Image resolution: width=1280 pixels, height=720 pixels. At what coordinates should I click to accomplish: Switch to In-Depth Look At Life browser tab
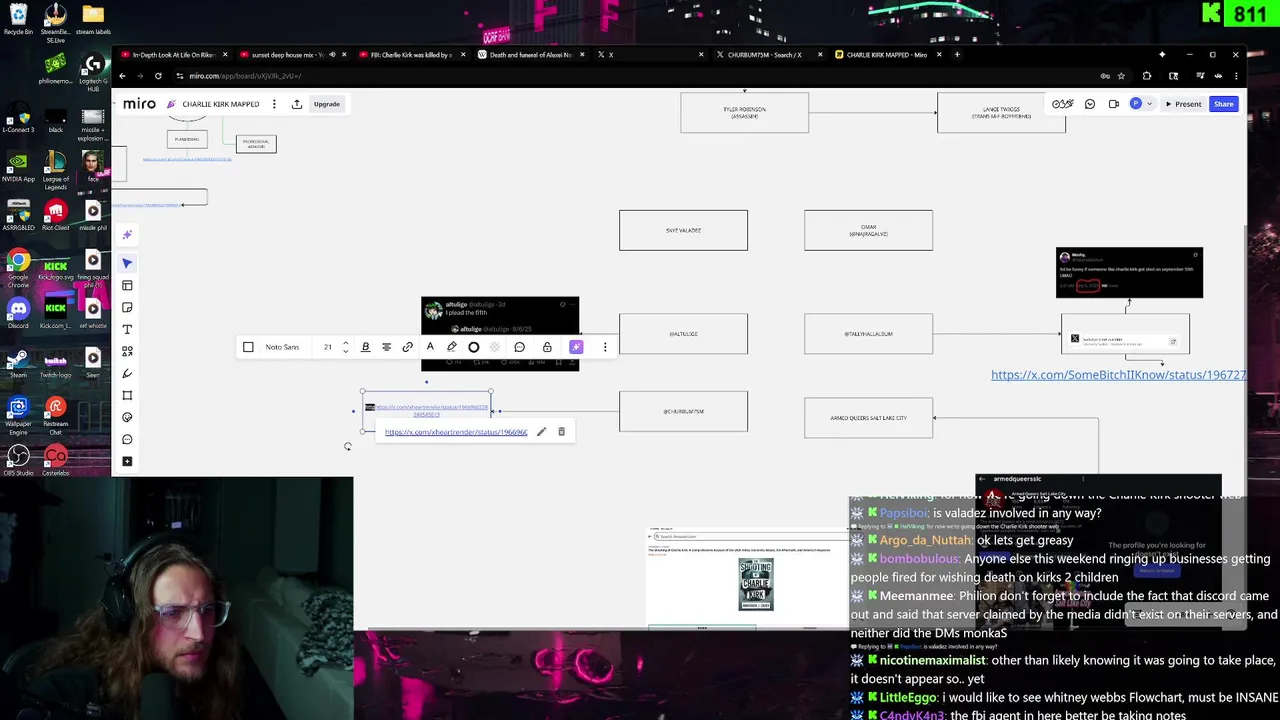(x=174, y=55)
